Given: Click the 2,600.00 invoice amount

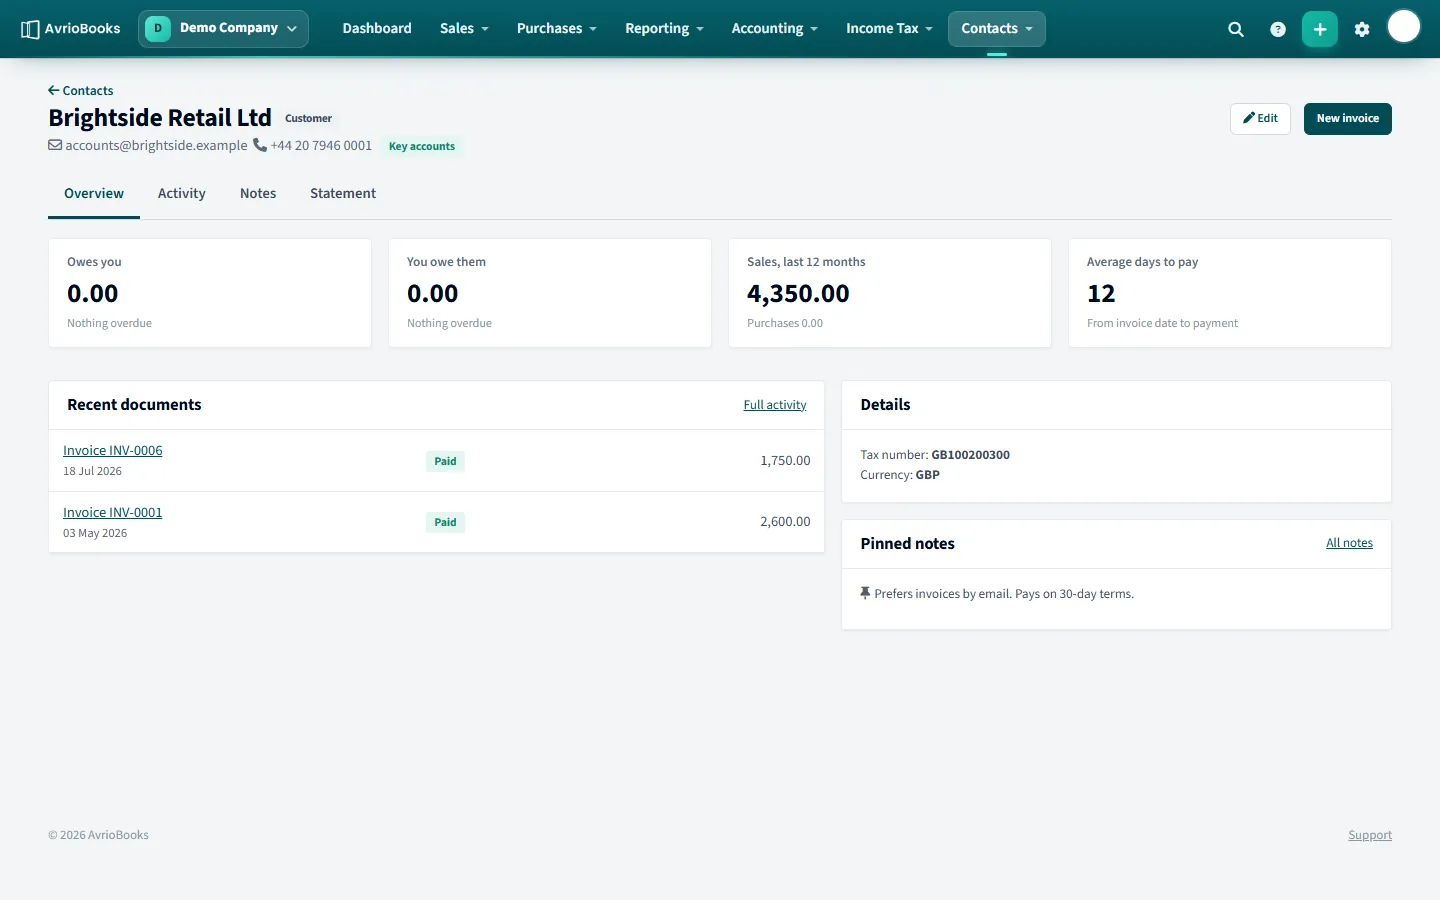Looking at the screenshot, I should pyautogui.click(x=785, y=522).
